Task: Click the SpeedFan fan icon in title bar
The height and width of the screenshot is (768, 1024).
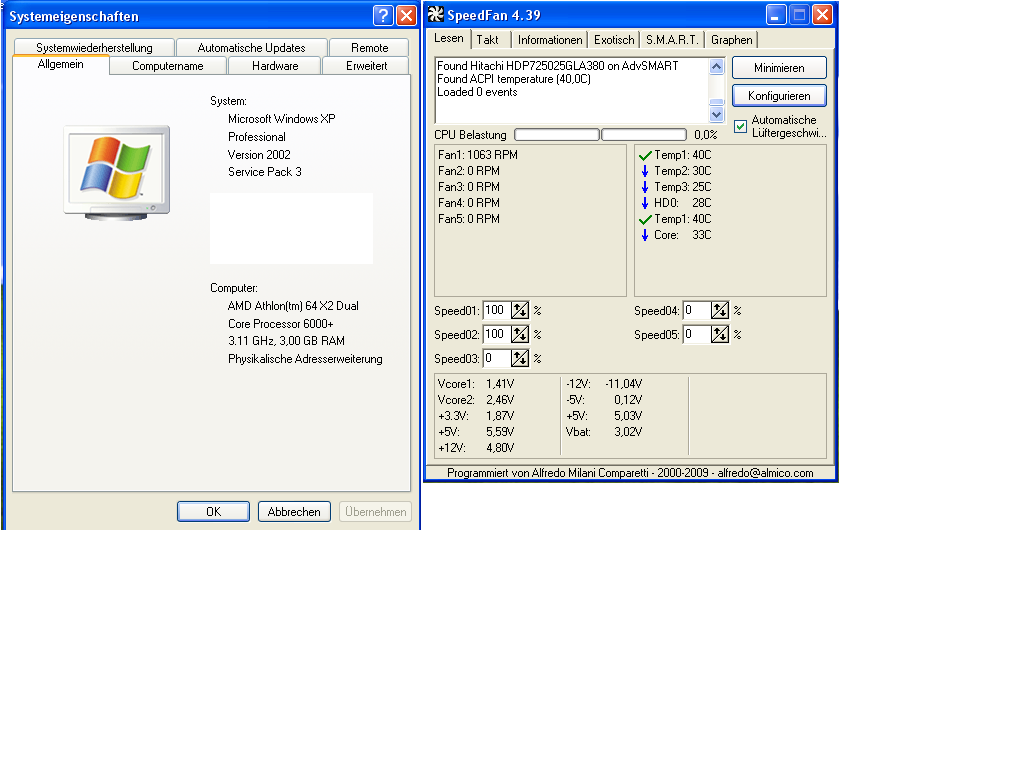Action: click(x=436, y=14)
